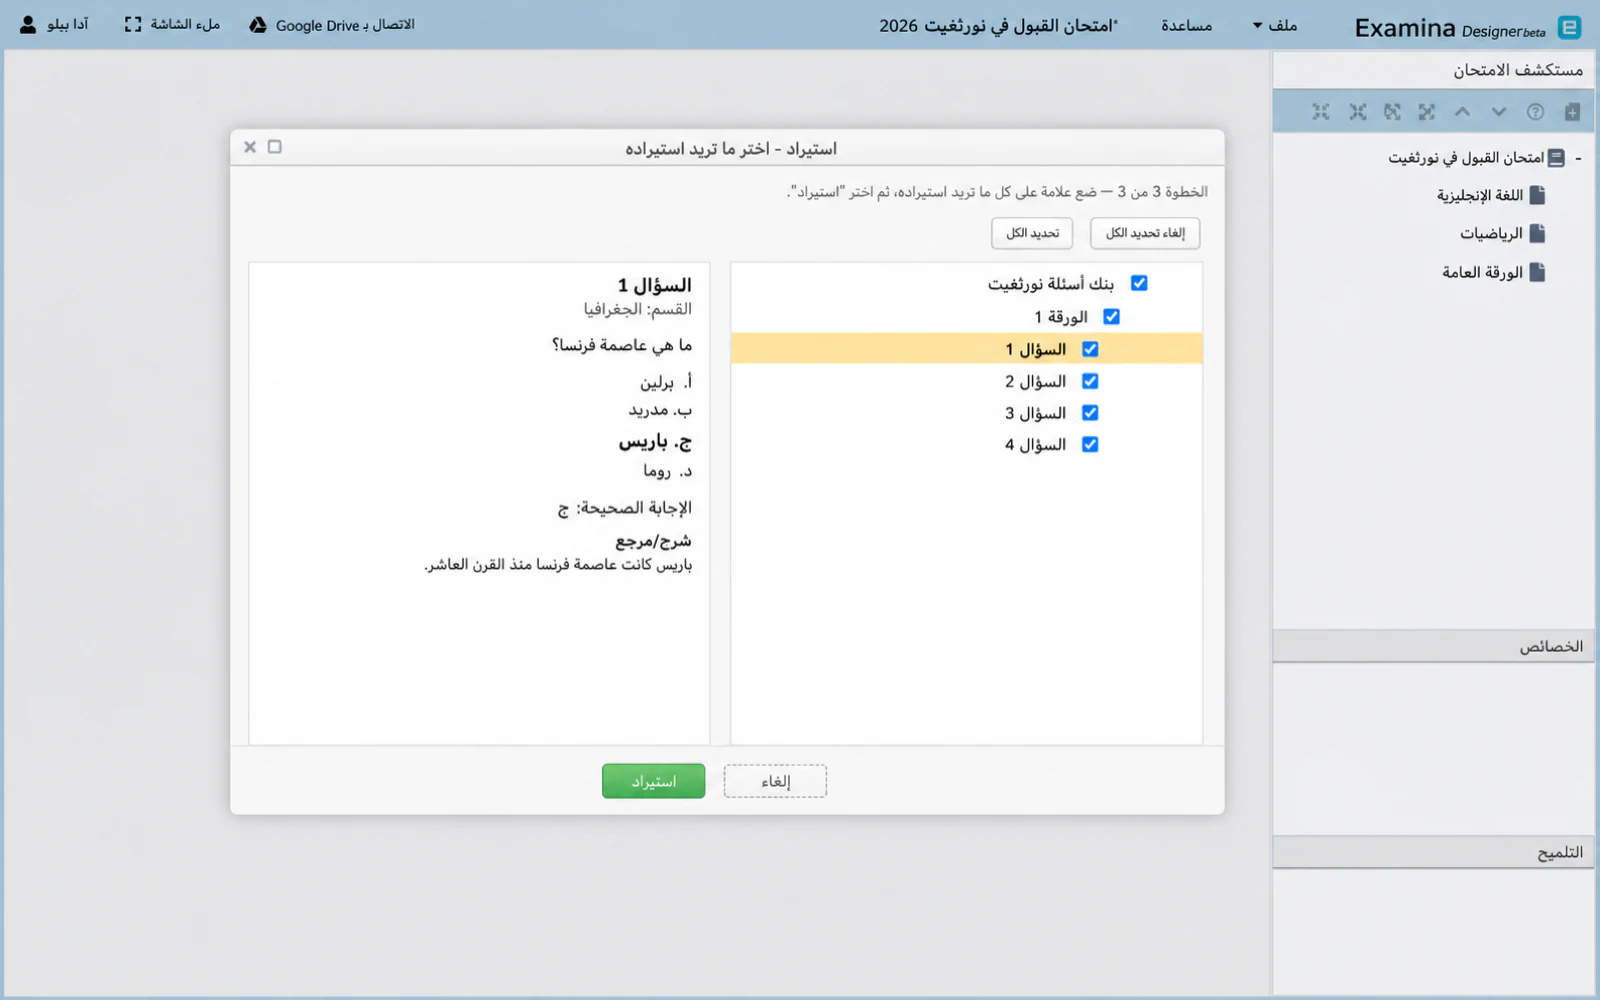Toggle the السؤال 3 checkbox
Screen dimensions: 1600x1000
pos(1090,413)
